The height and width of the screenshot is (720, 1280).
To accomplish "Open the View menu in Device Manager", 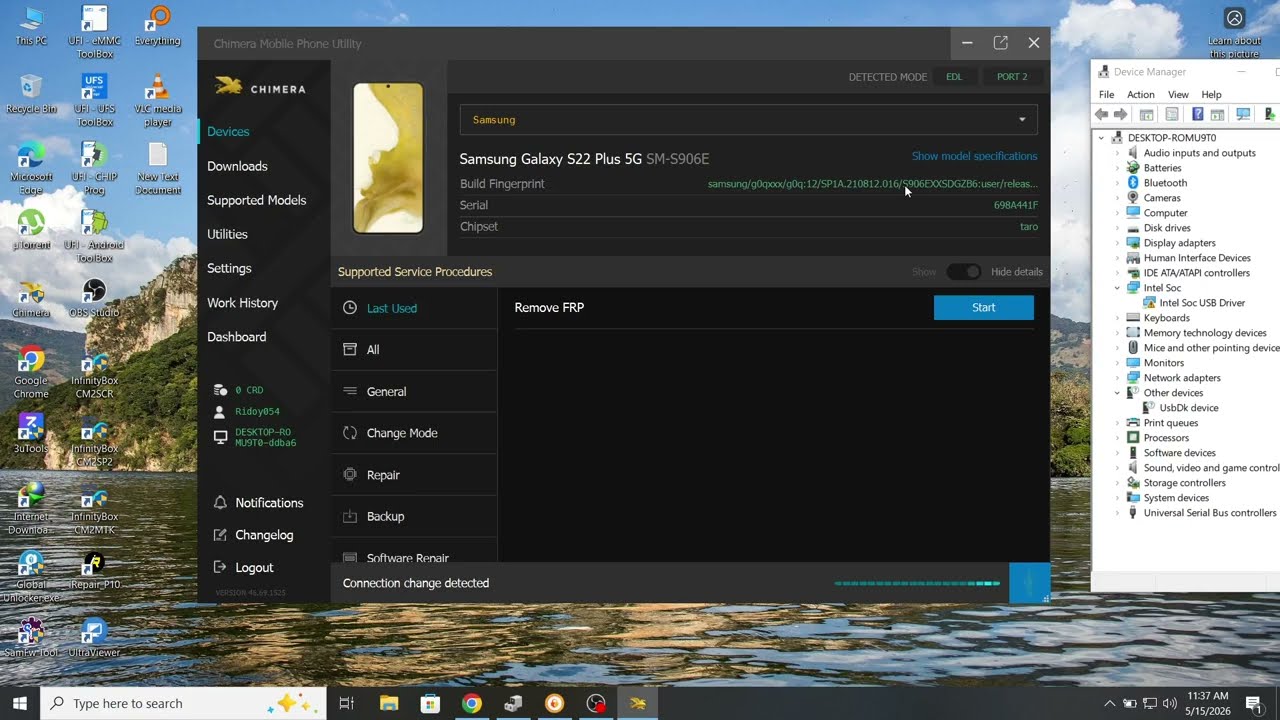I will click(x=1178, y=95).
